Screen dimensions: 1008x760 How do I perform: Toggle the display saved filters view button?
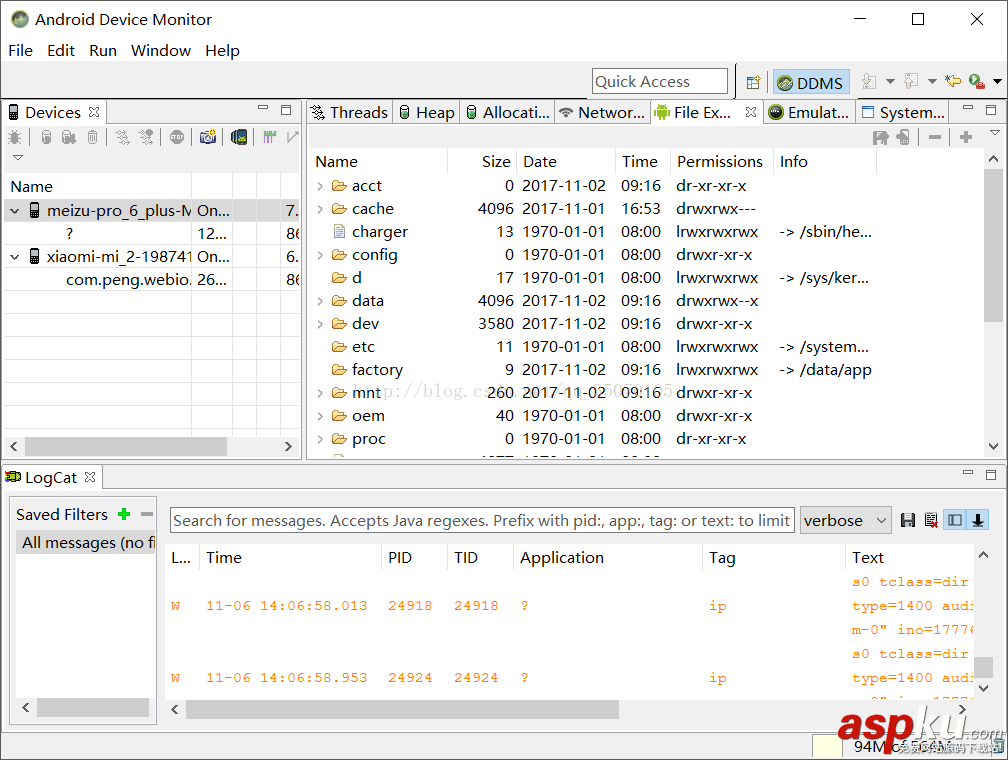pyautogui.click(x=956, y=520)
